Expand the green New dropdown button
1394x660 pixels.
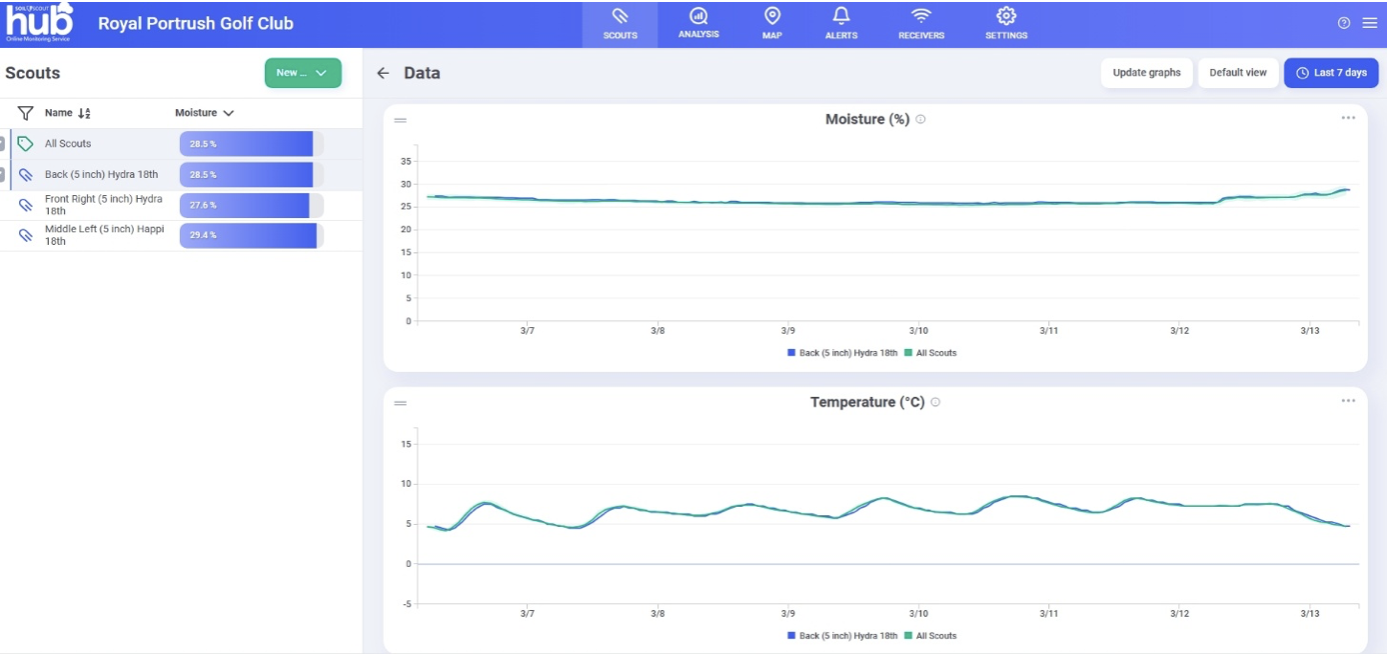[x=303, y=73]
